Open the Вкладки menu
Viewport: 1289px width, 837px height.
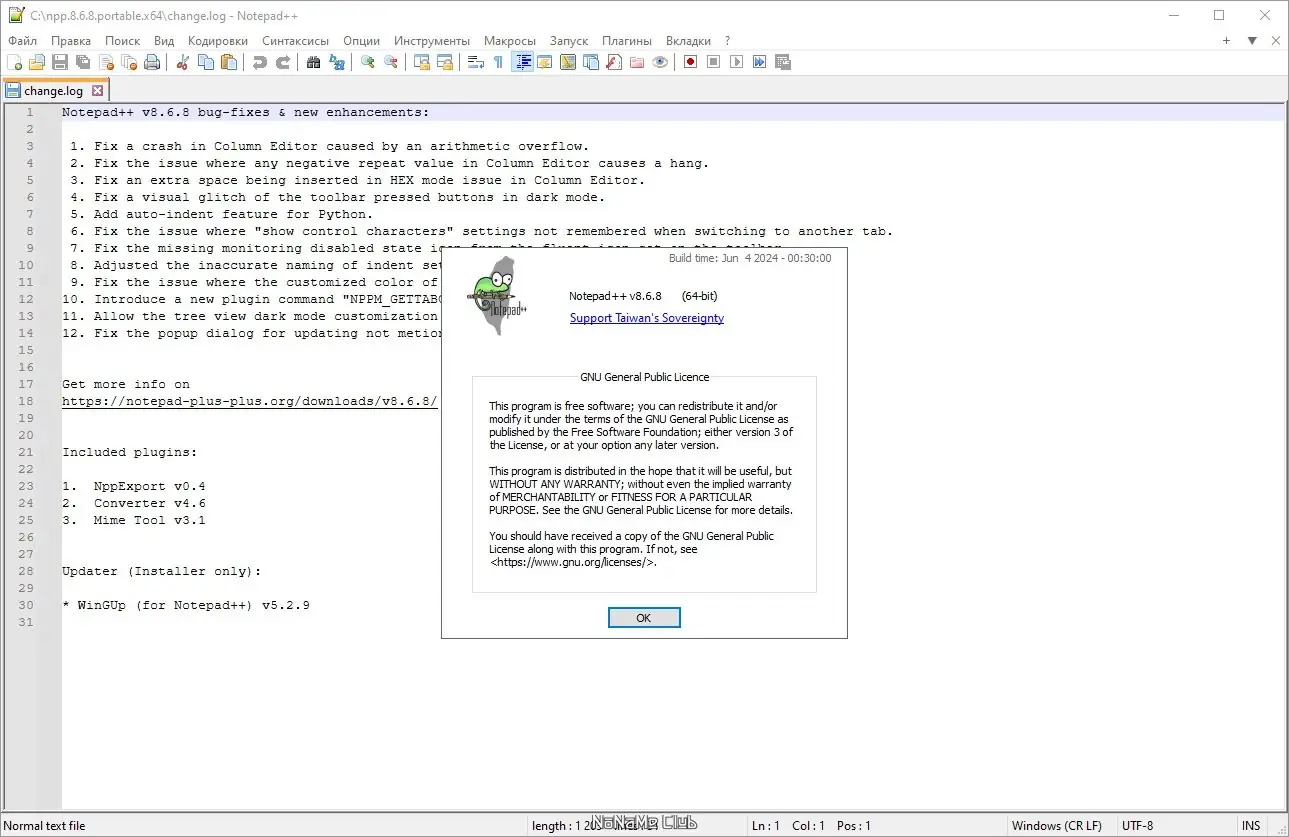(x=689, y=41)
